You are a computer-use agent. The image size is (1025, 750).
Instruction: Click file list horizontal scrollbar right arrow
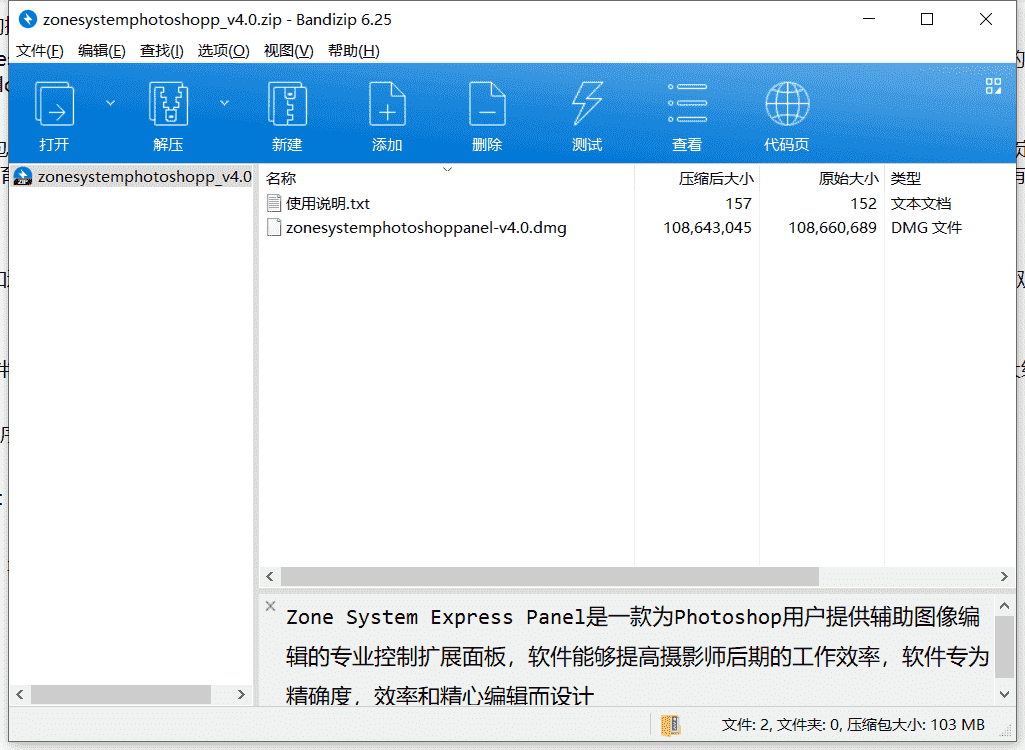coord(1004,576)
